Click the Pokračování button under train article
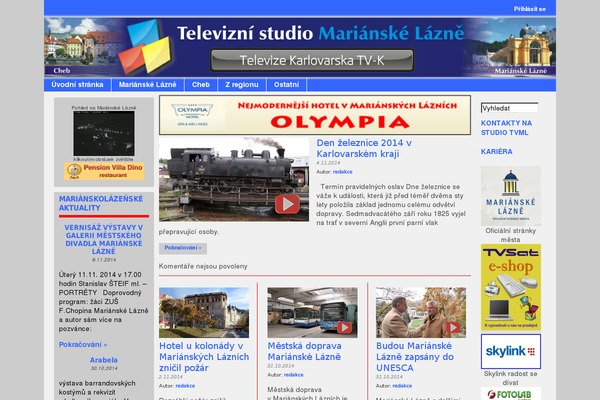 pyautogui.click(x=183, y=248)
